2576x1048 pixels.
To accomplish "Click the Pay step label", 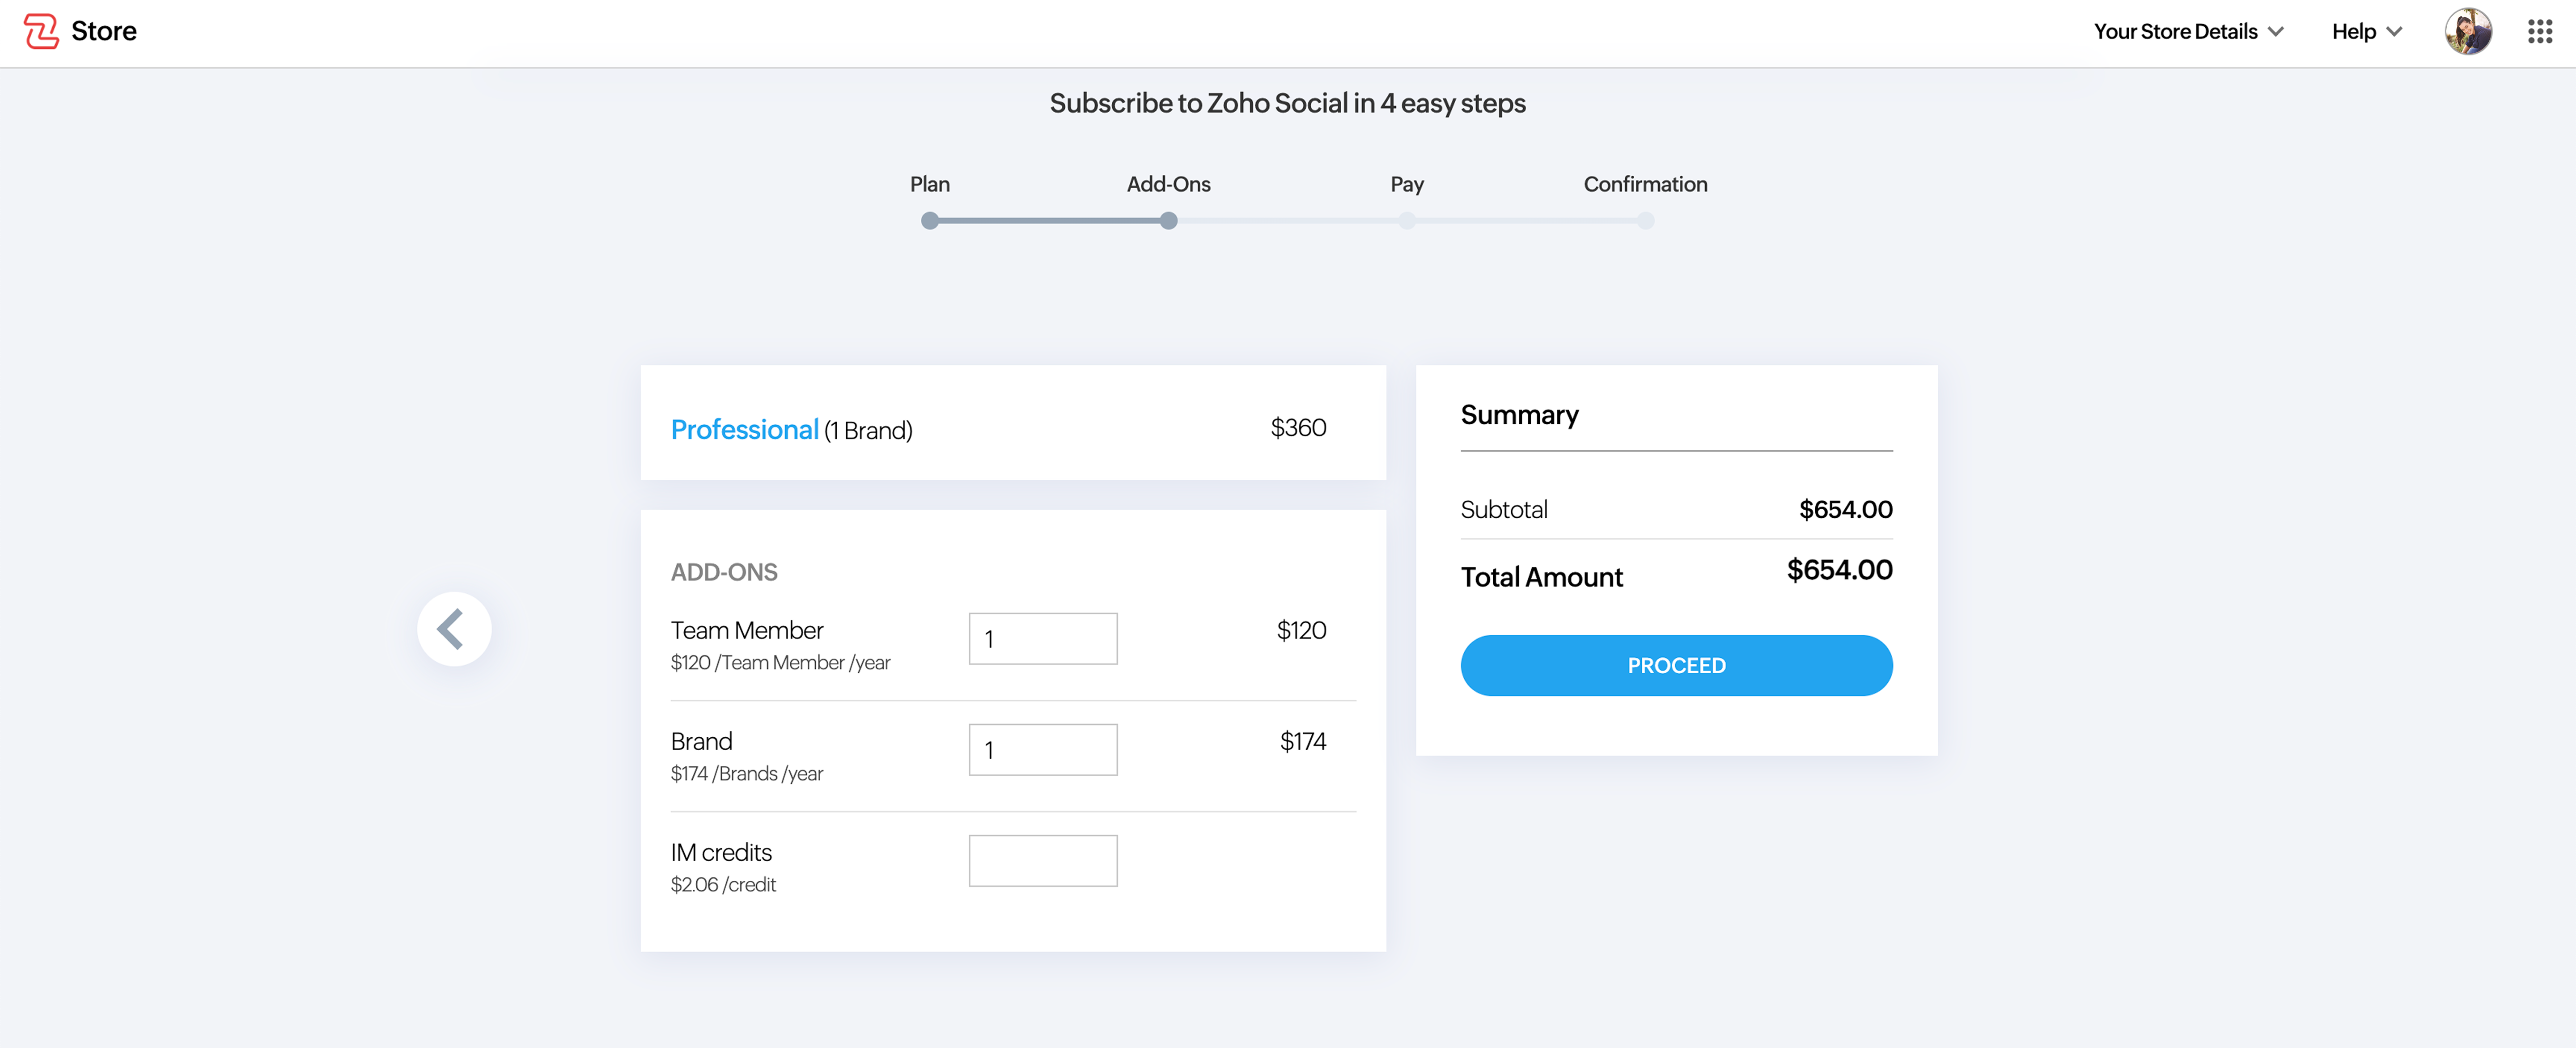I will click(x=1406, y=184).
